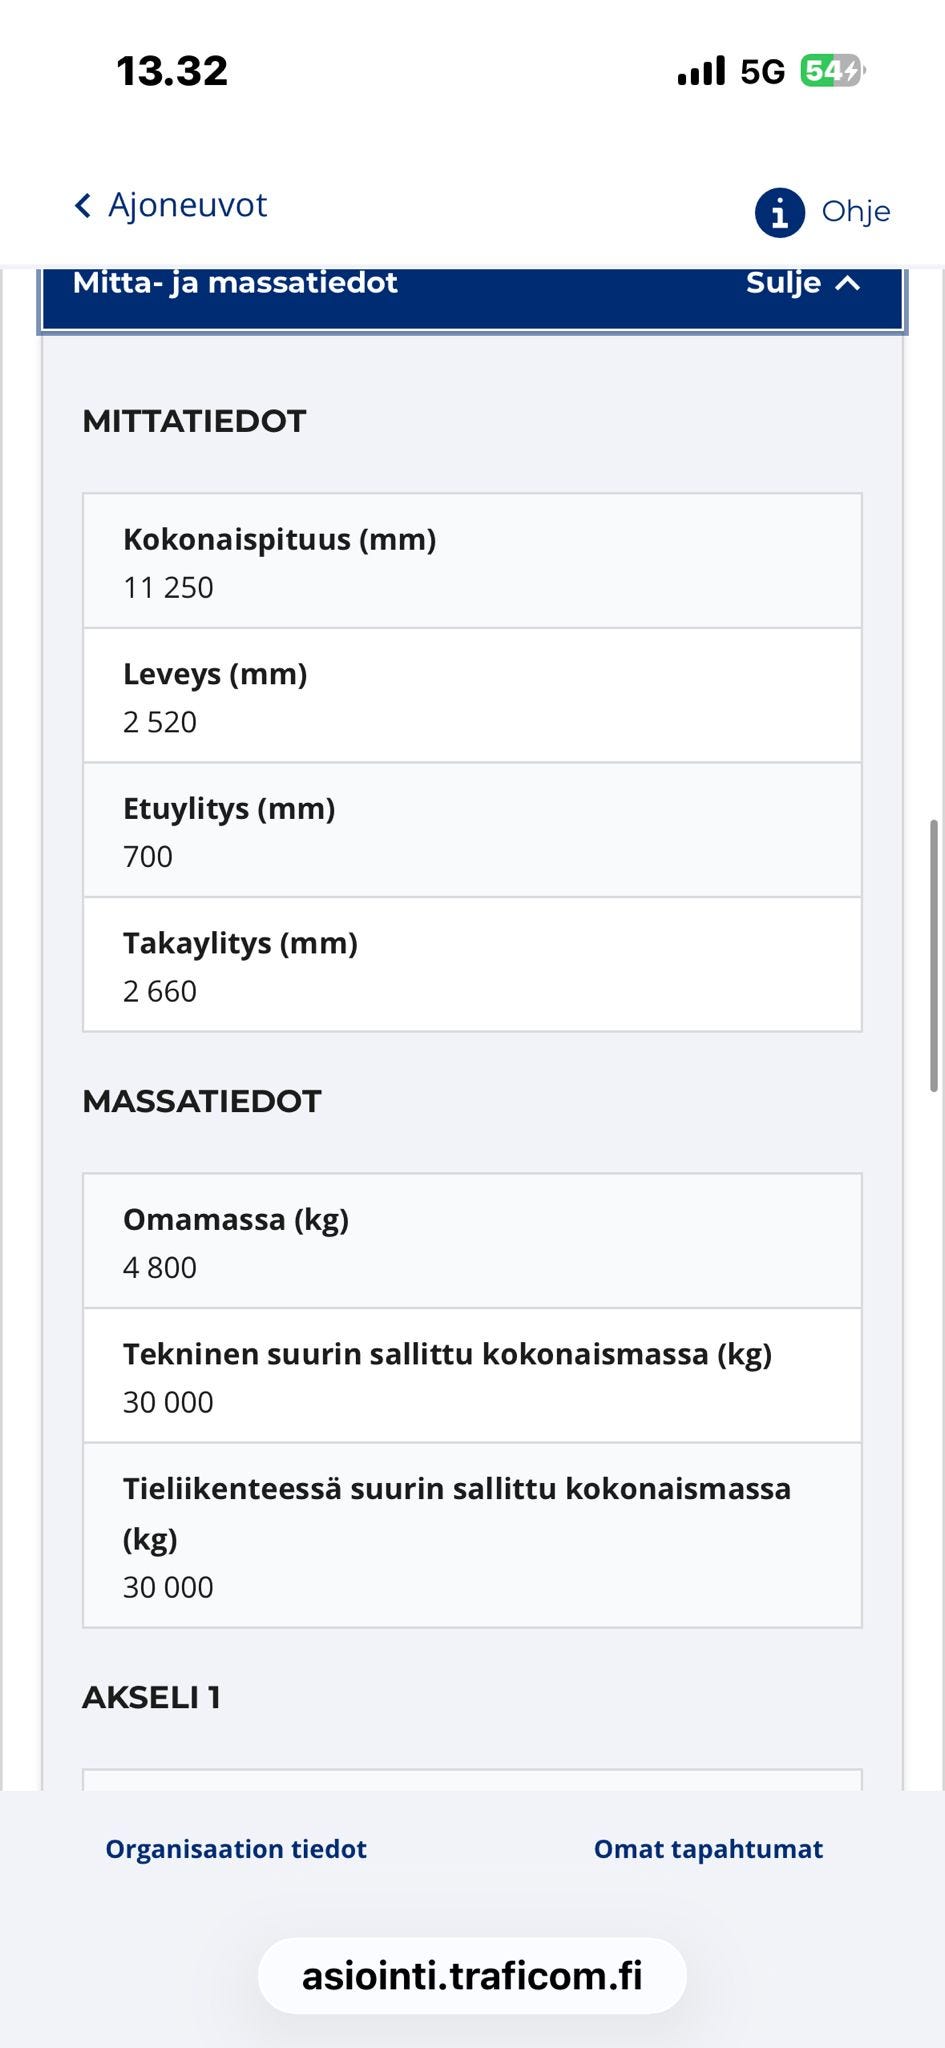Click the page scrollbar on the right
Screen dimensions: 945x2048
tap(934, 956)
